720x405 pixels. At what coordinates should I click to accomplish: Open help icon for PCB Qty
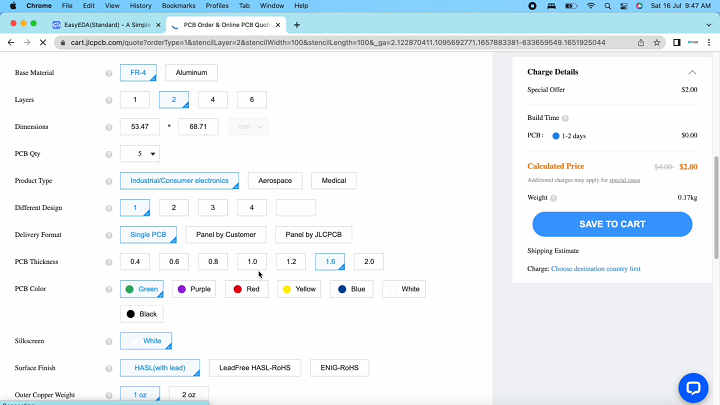[109, 154]
